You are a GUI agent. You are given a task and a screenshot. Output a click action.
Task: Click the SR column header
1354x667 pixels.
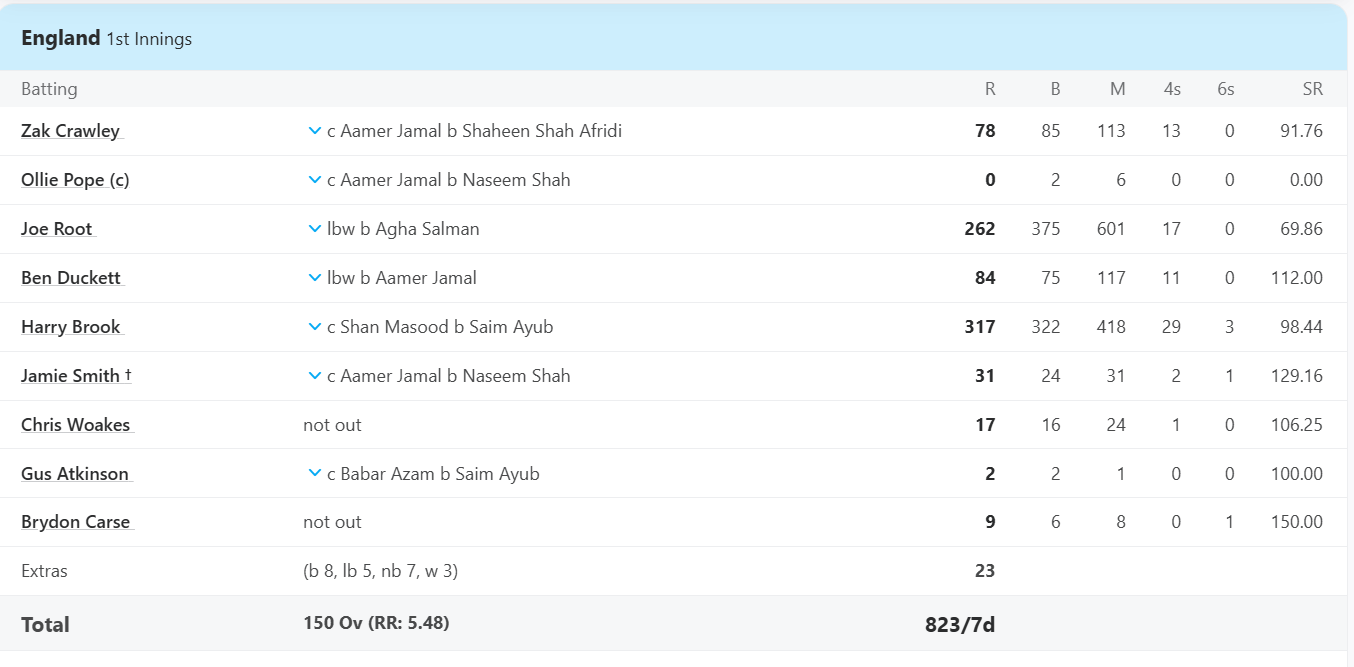(1312, 89)
